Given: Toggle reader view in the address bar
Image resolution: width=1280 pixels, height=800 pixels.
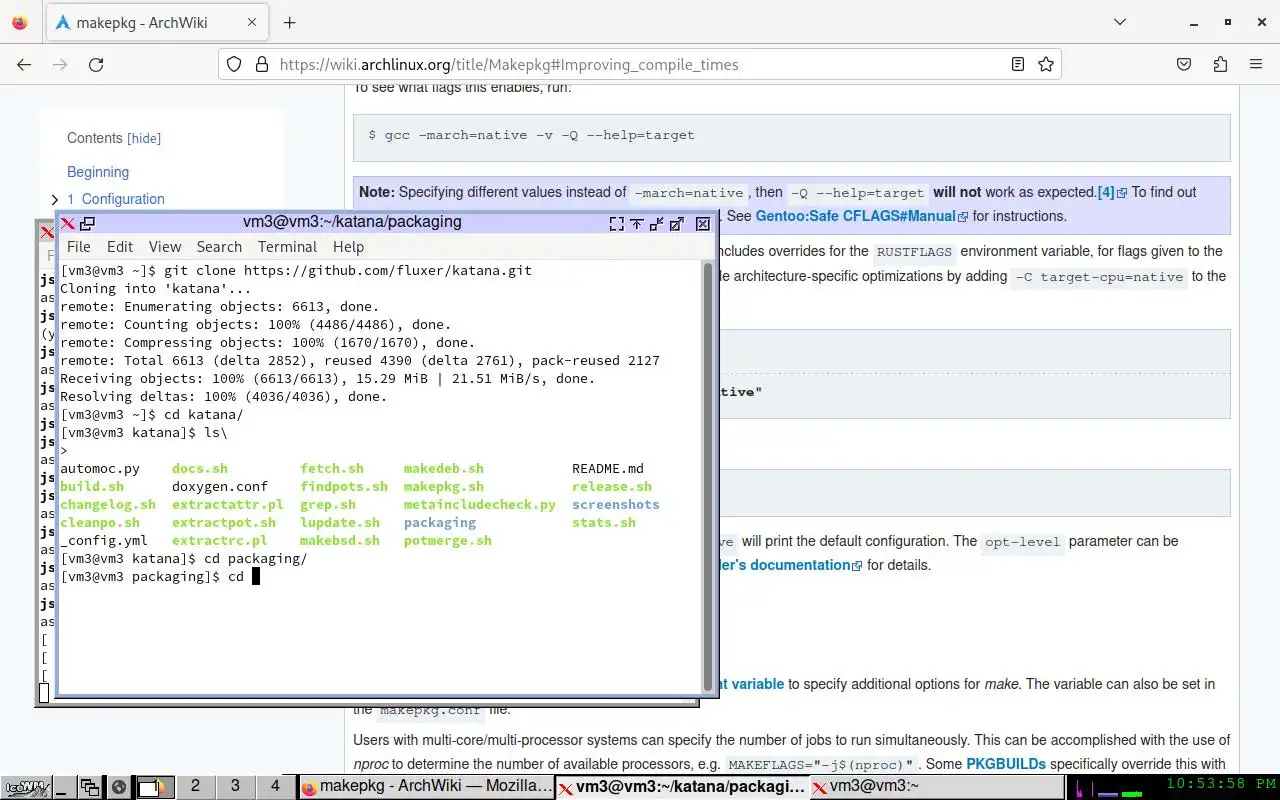Looking at the screenshot, I should point(1018,64).
